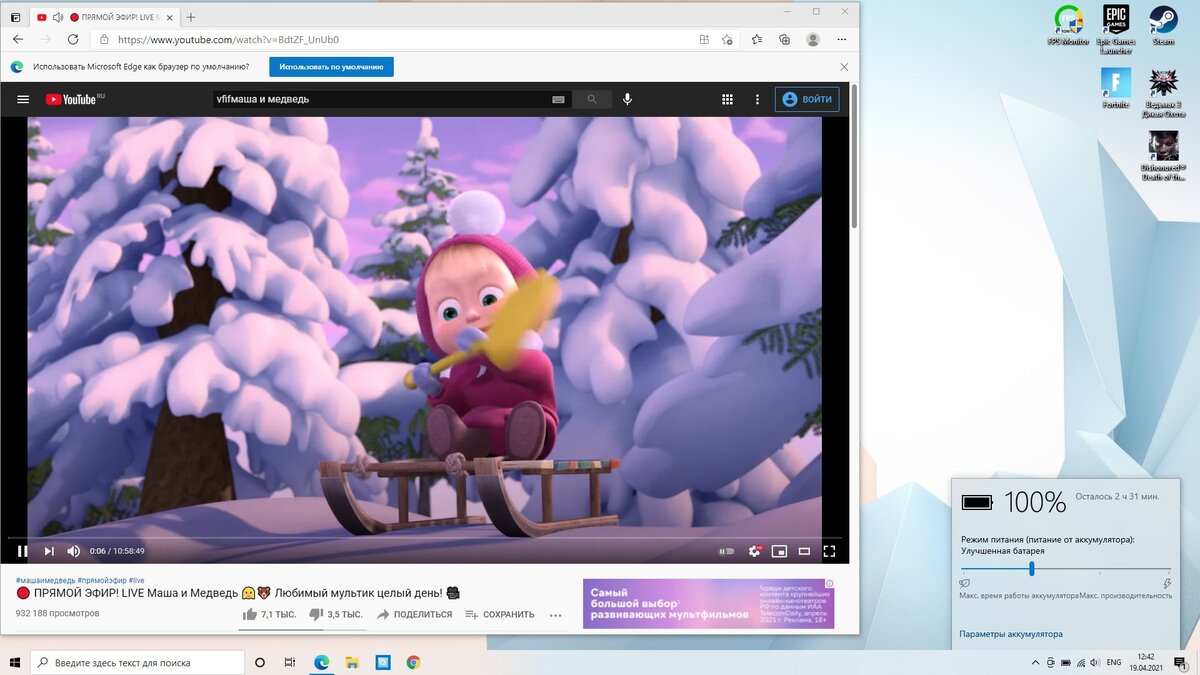Open YouTube settings three-dot menu
Image resolution: width=1200 pixels, height=675 pixels.
(x=757, y=99)
